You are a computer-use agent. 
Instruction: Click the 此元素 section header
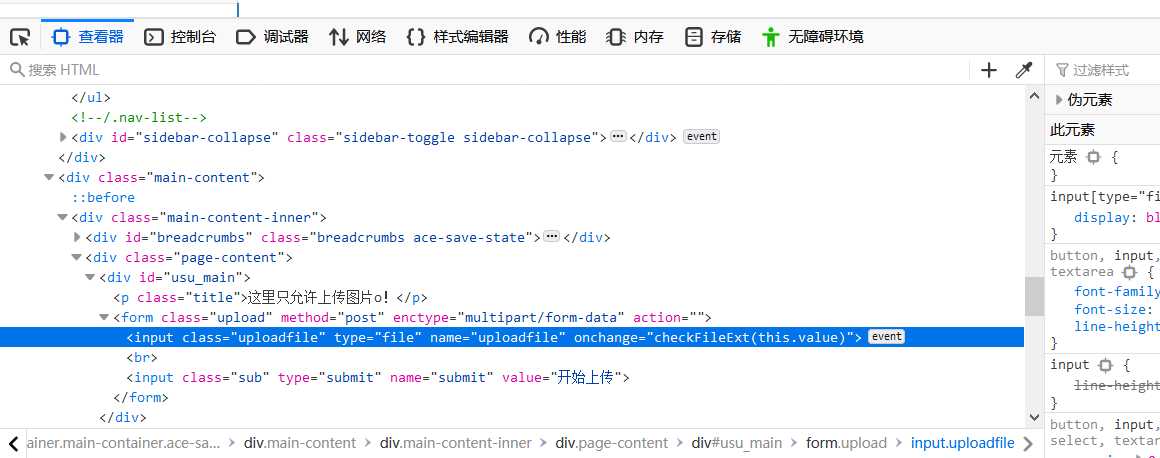pos(1102,130)
